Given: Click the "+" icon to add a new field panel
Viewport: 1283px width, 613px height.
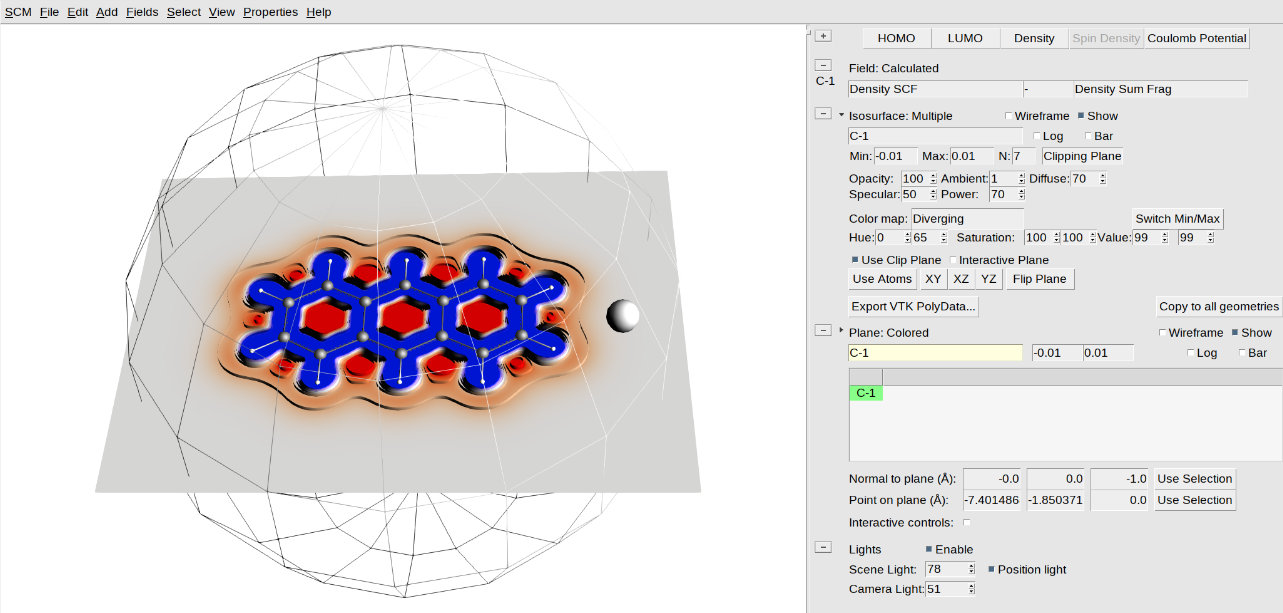Looking at the screenshot, I should (823, 34).
